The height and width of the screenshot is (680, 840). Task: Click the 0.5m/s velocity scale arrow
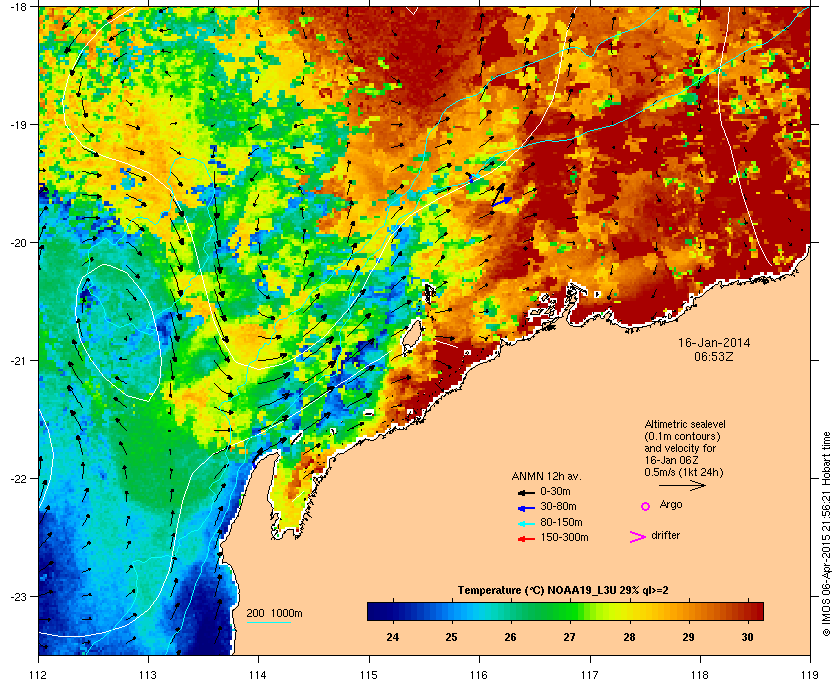point(682,485)
